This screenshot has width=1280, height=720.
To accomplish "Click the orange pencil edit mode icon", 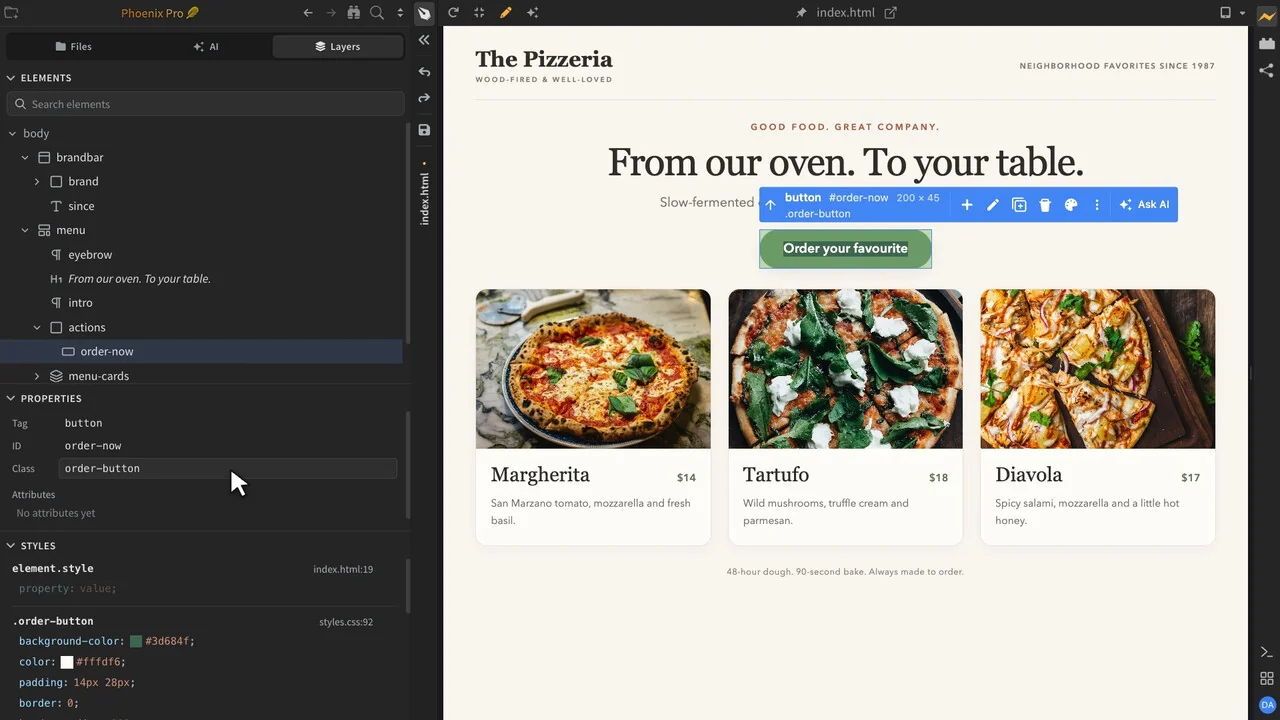I will 506,13.
